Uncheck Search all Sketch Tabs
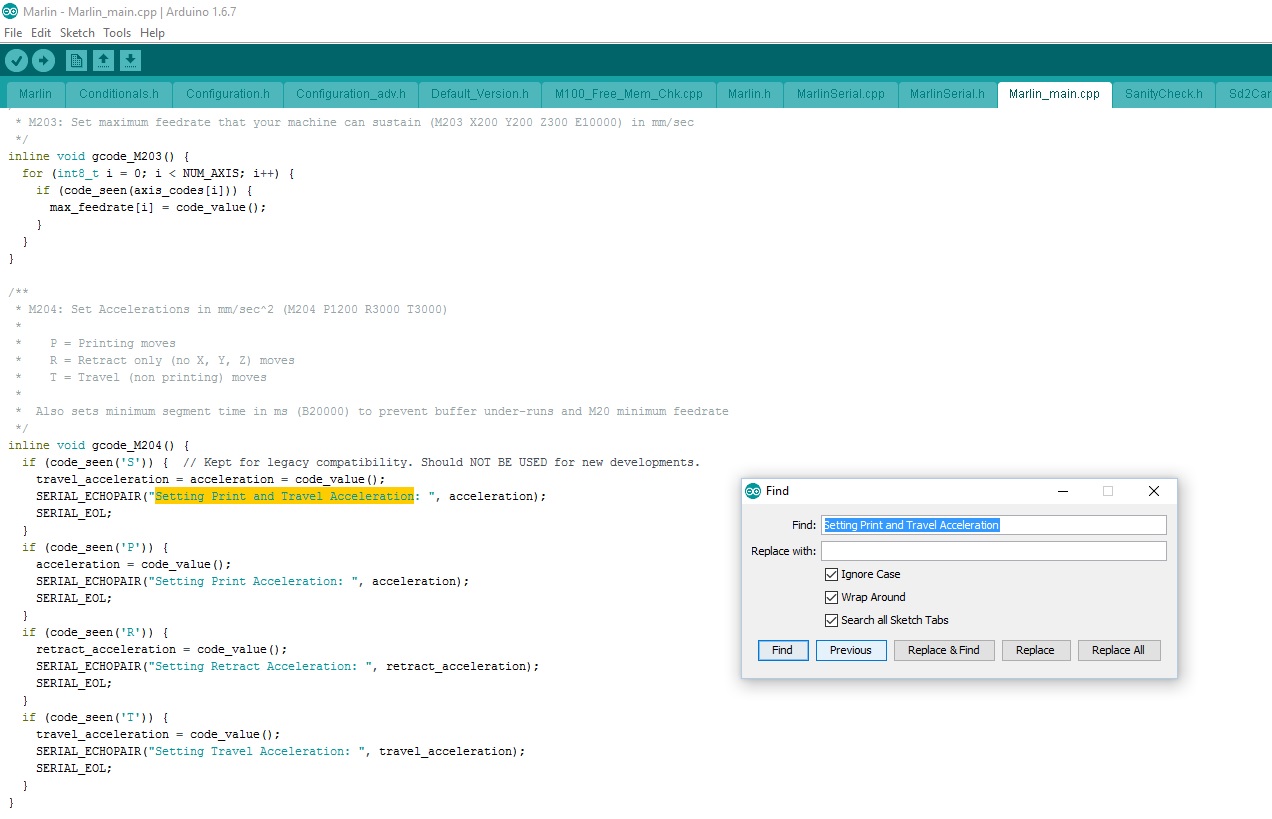This screenshot has width=1272, height=819. point(831,621)
